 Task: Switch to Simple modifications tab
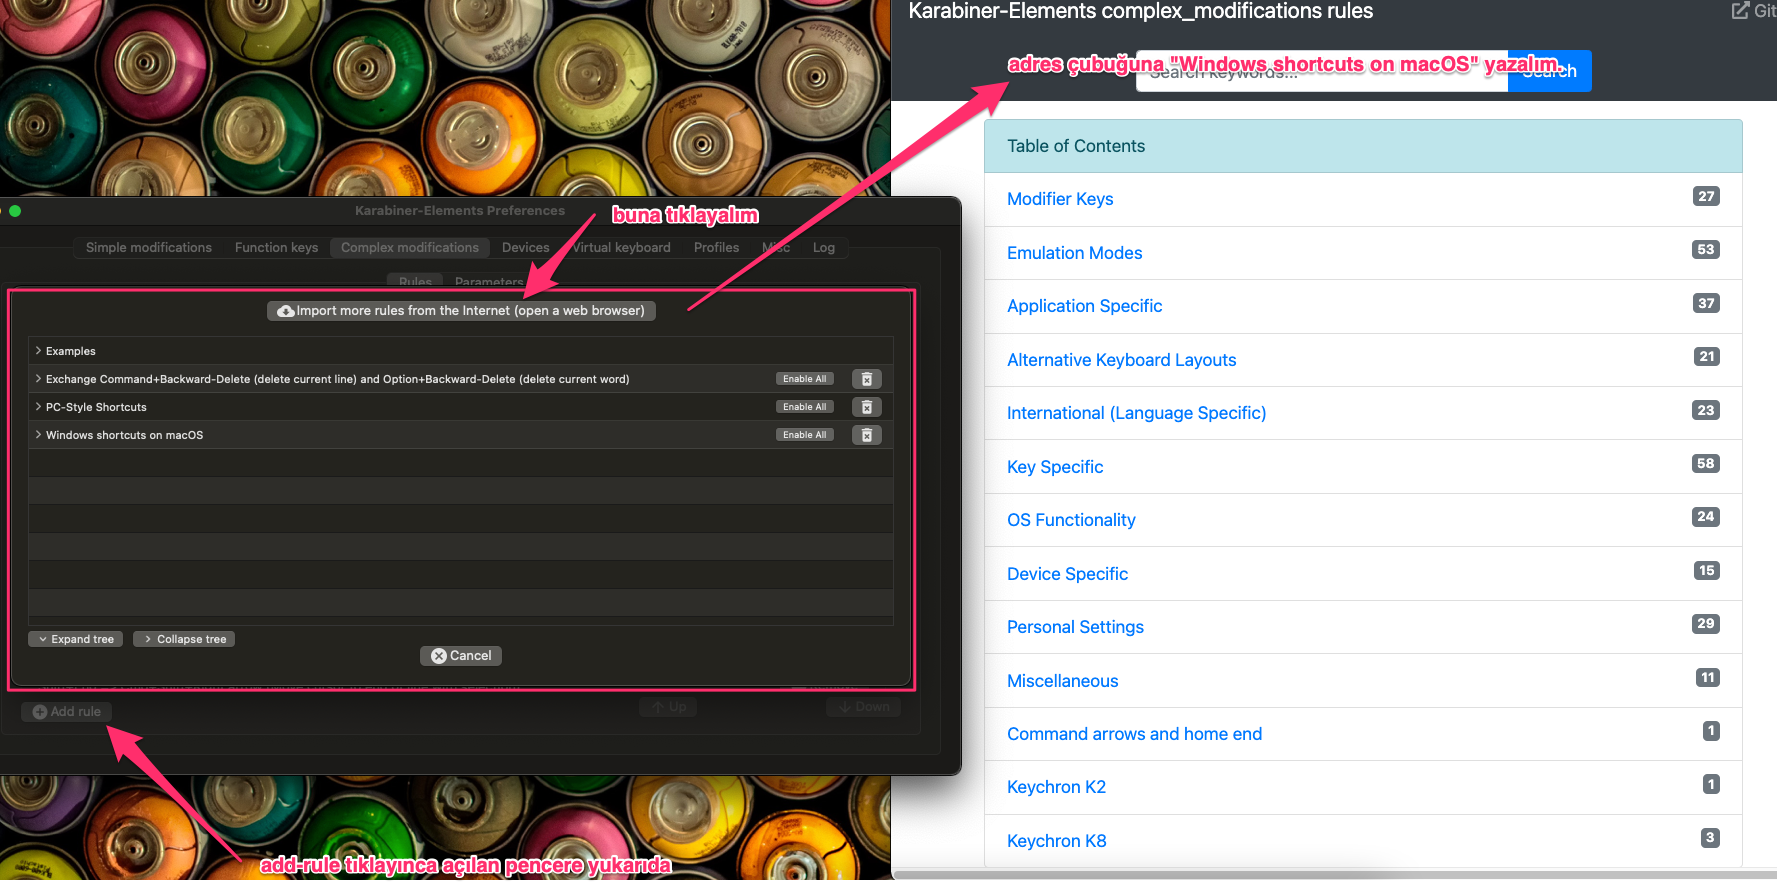pyautogui.click(x=149, y=248)
